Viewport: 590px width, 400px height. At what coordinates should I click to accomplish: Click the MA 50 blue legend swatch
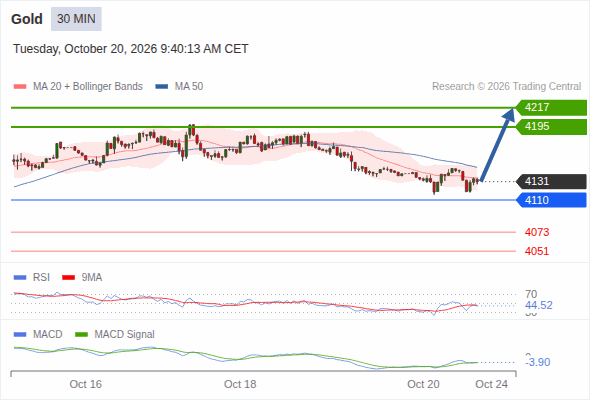(162, 87)
